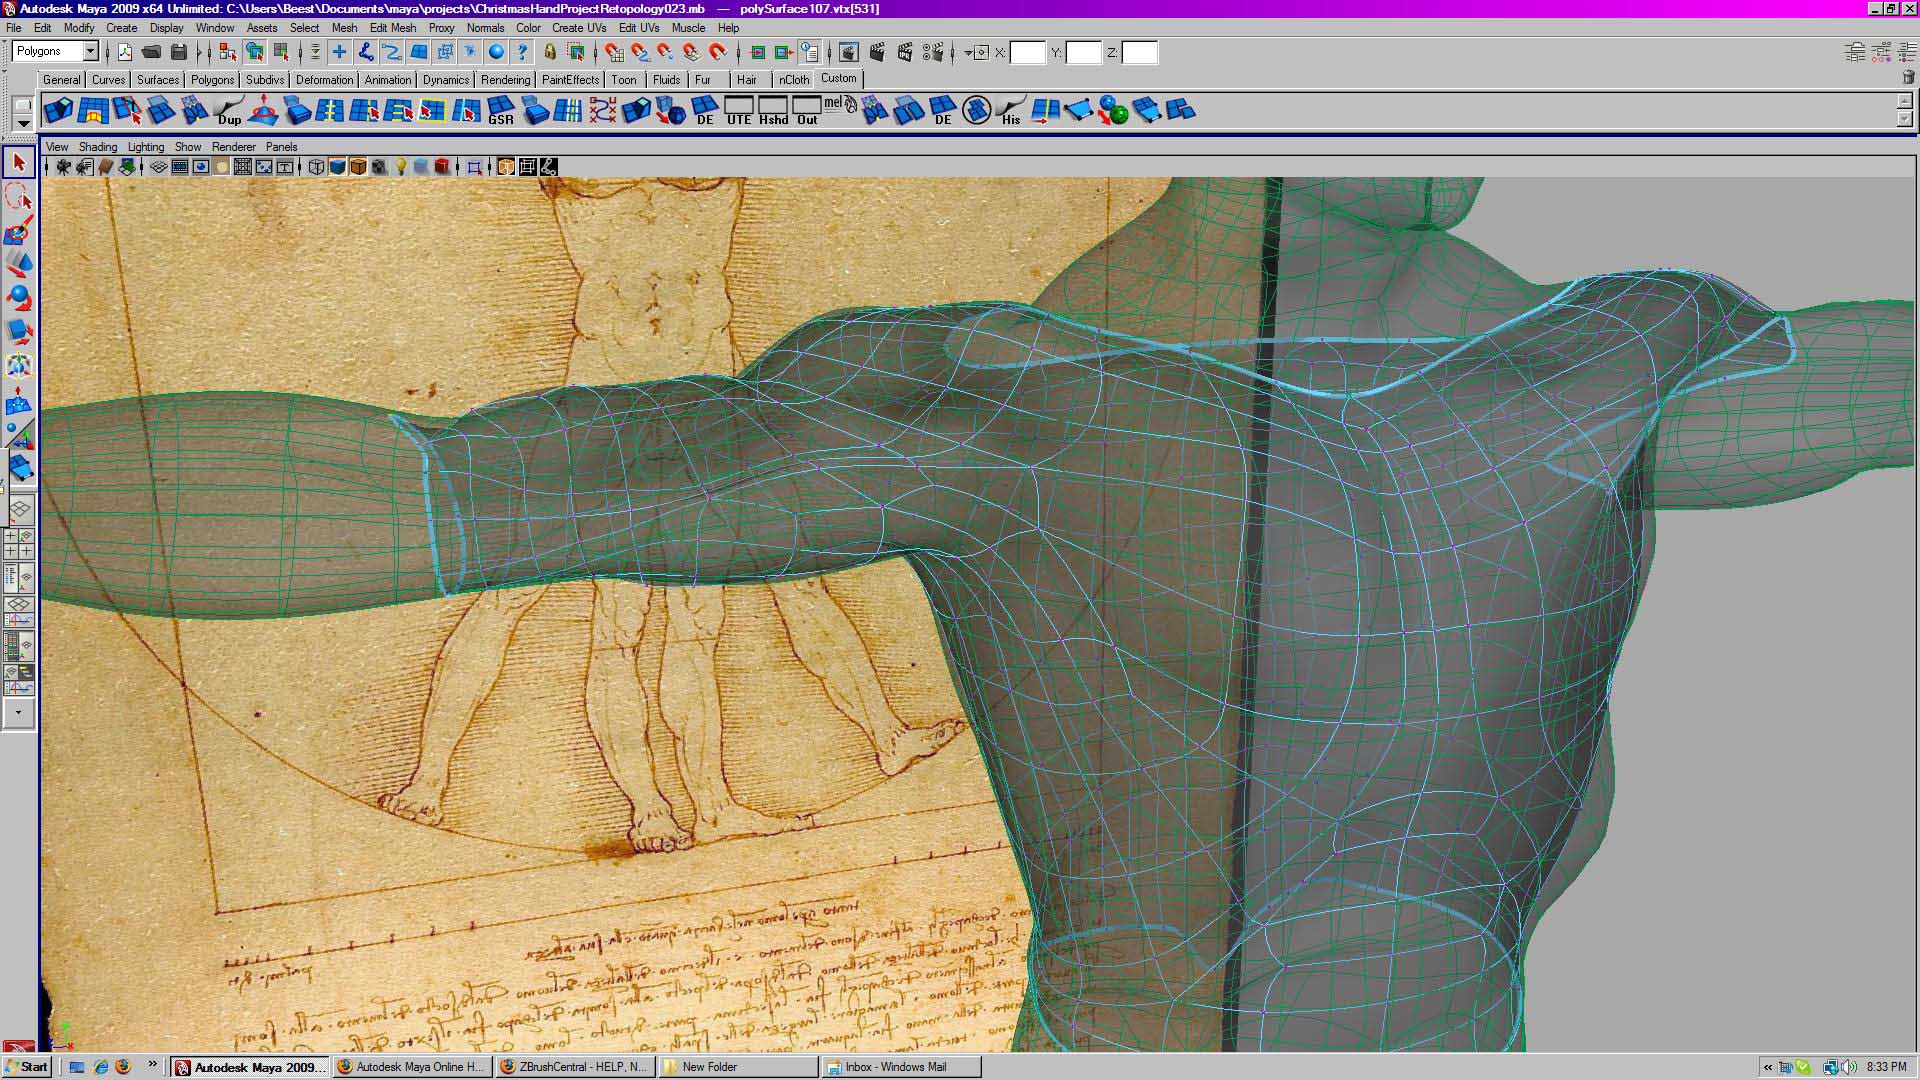Toggle snap to points magnet
The image size is (1920, 1080).
pos(666,52)
